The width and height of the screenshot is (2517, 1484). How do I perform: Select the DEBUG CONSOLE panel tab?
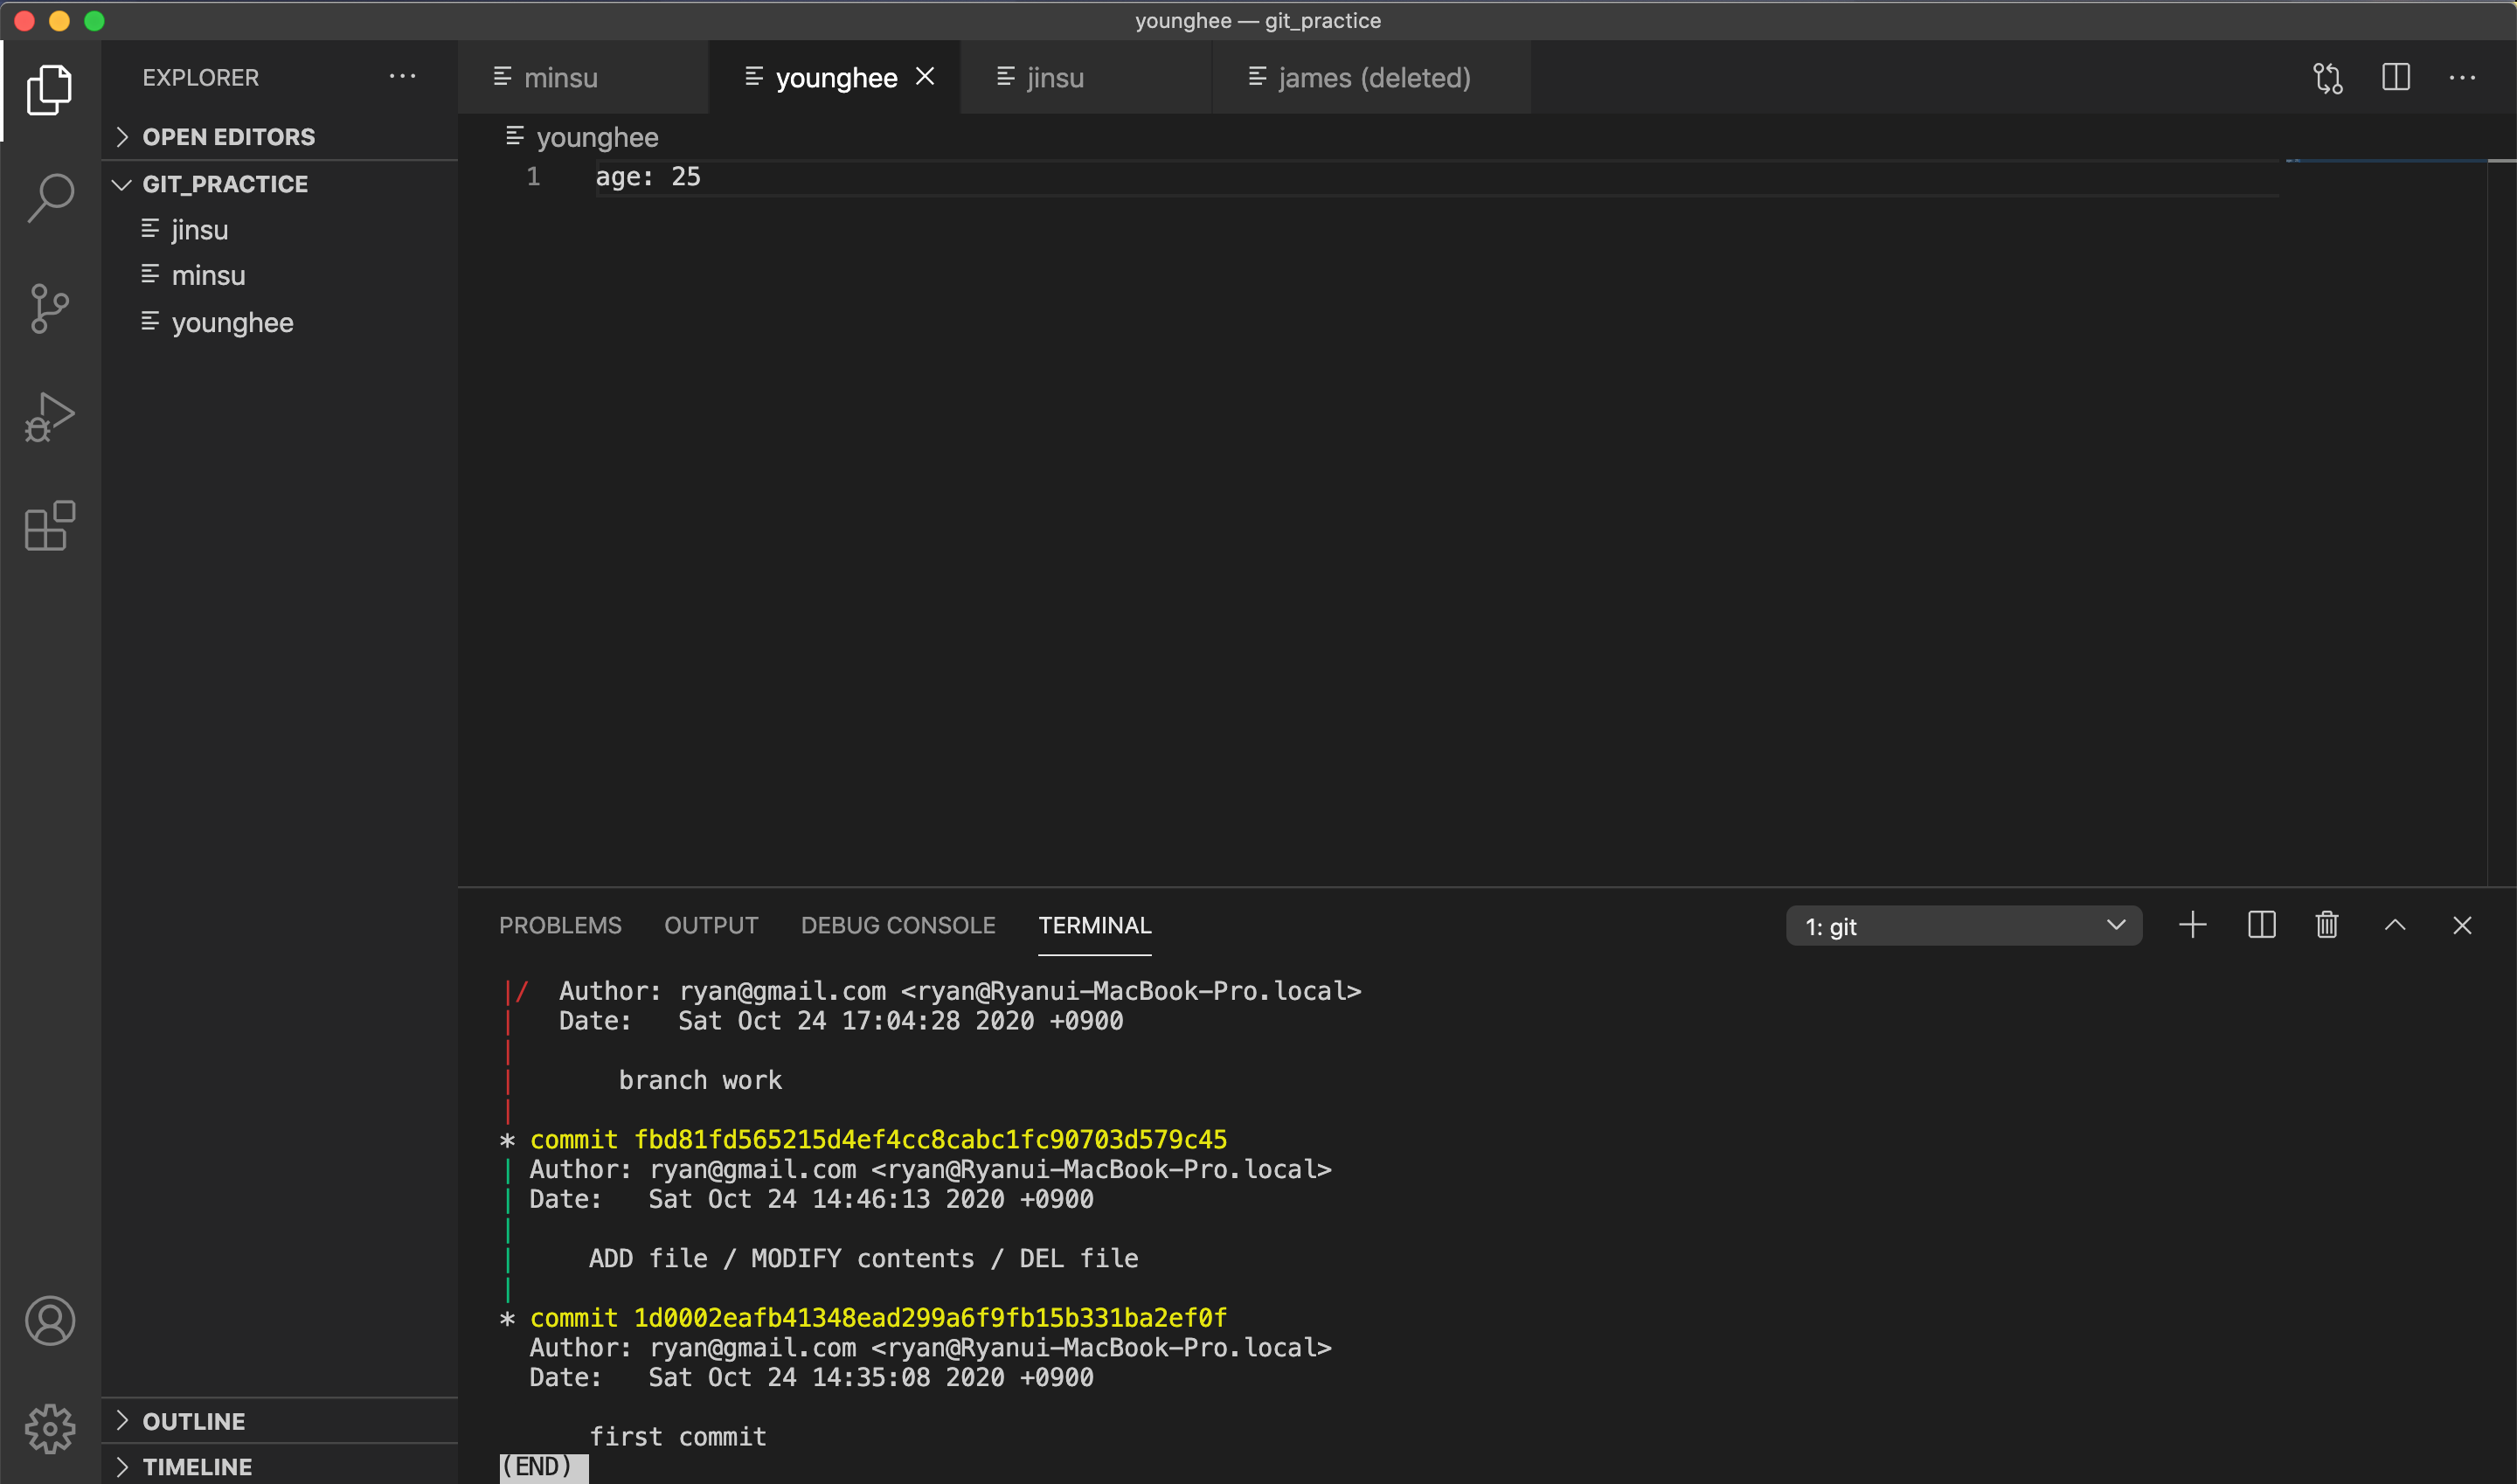pos(898,925)
